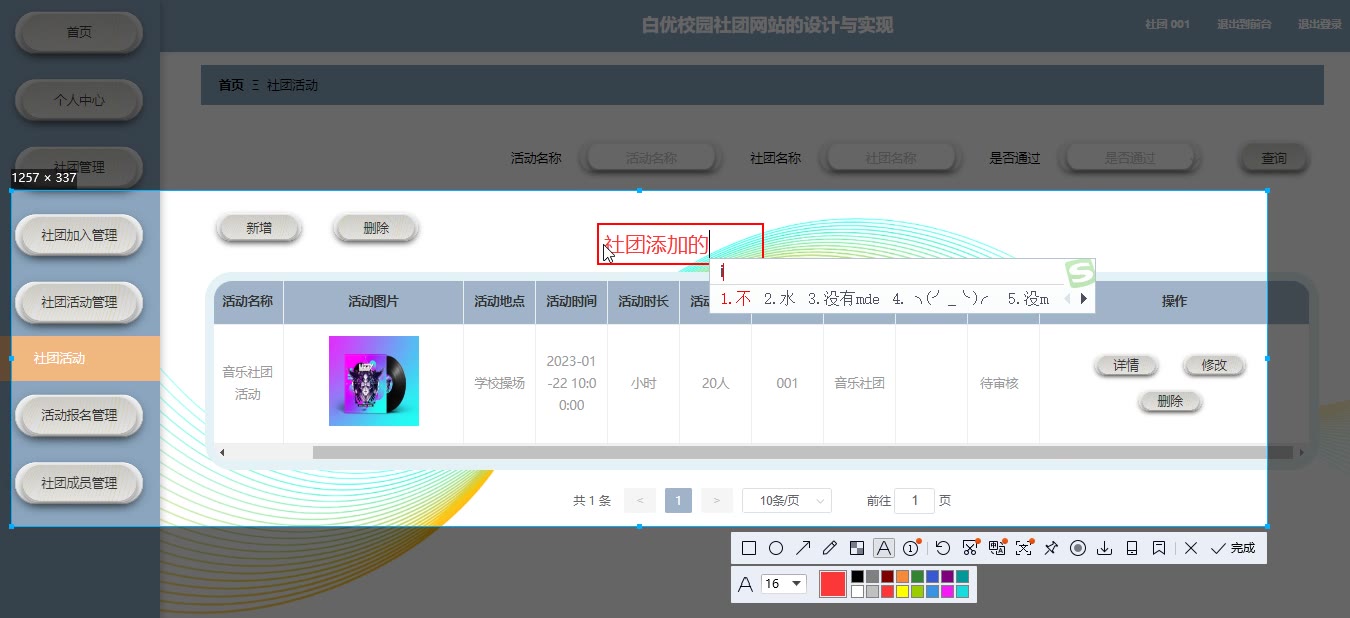Click 删除 in the table row
Viewport: 1350px width, 618px height.
pyautogui.click(x=1170, y=401)
